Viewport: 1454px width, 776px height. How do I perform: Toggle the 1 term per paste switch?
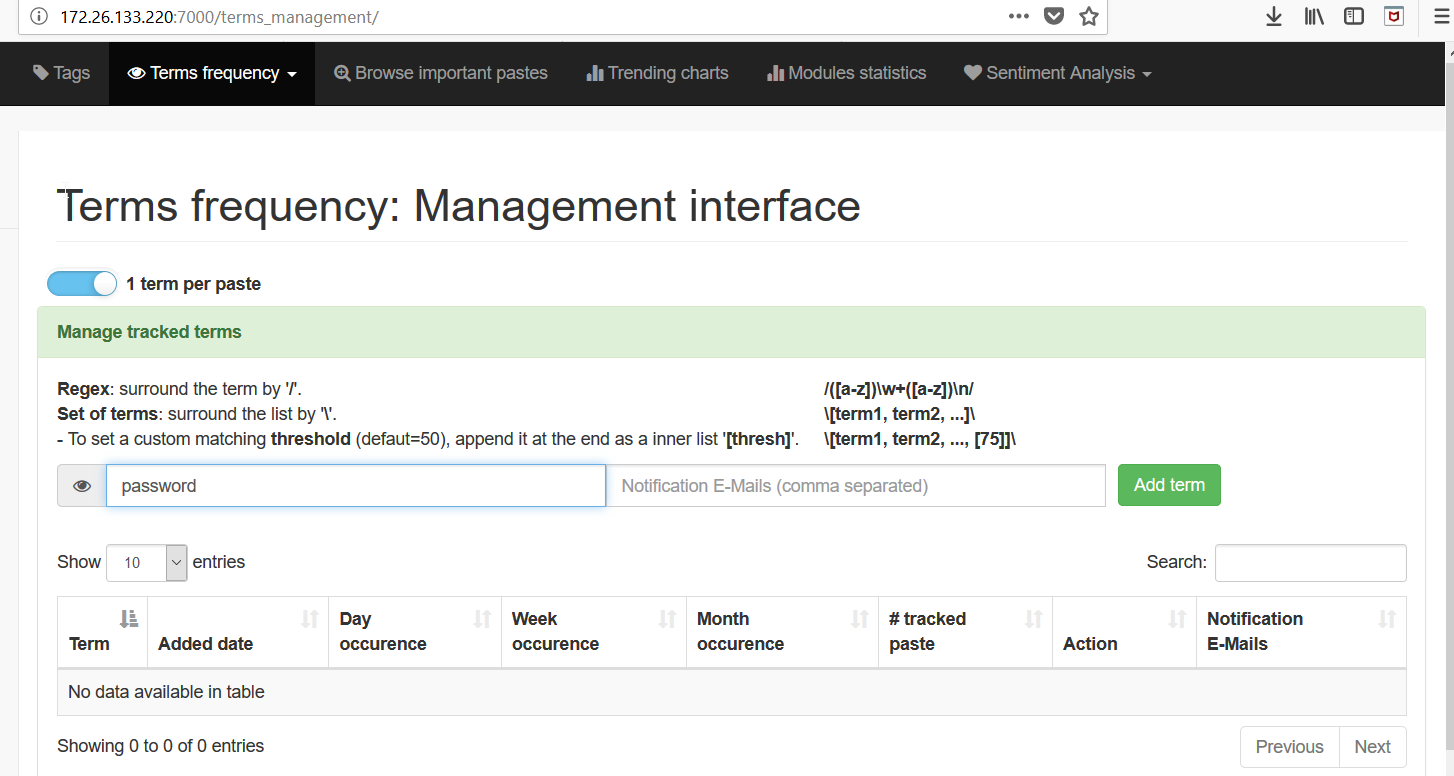click(81, 283)
